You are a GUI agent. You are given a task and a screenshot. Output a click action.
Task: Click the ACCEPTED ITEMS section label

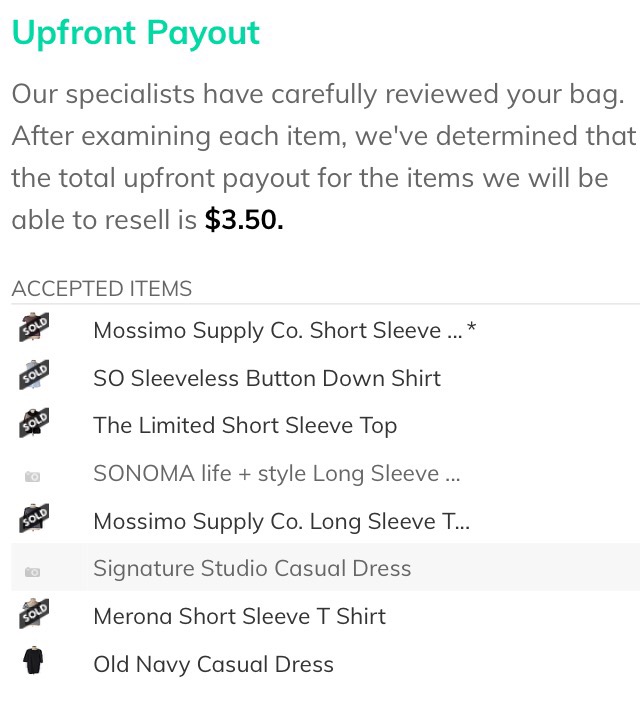click(101, 289)
